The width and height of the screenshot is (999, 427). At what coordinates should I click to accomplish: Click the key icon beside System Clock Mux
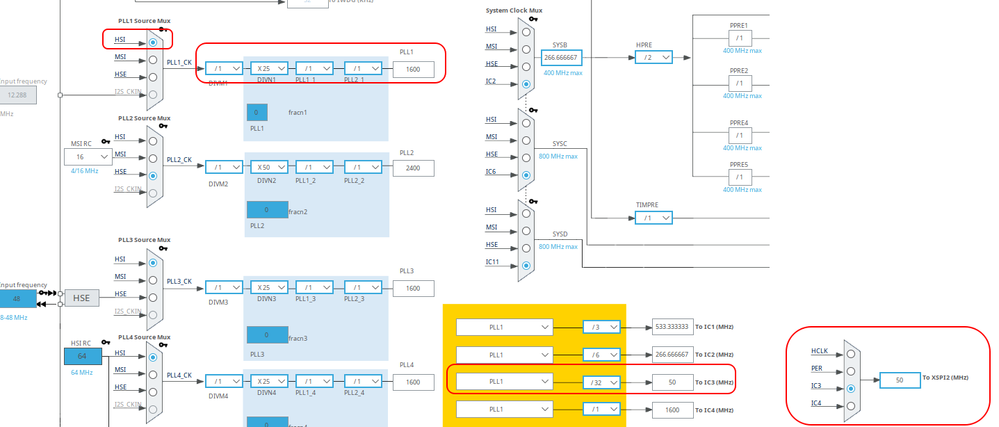[533, 19]
